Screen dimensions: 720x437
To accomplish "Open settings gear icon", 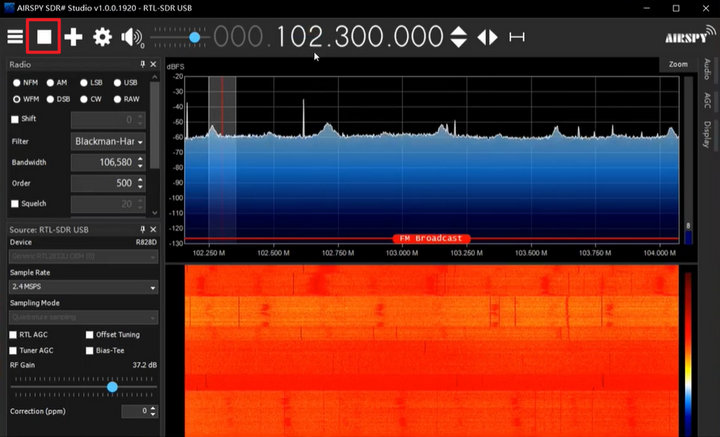I will [x=102, y=37].
